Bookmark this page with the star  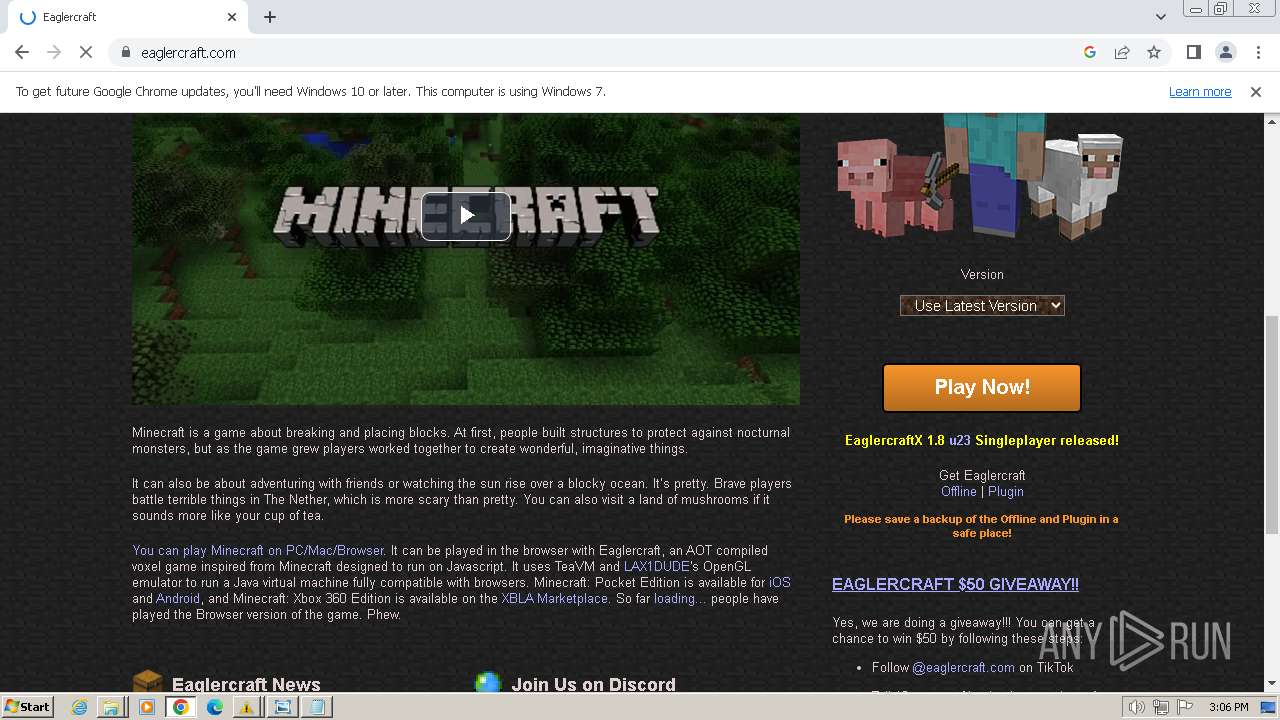[x=1154, y=52]
